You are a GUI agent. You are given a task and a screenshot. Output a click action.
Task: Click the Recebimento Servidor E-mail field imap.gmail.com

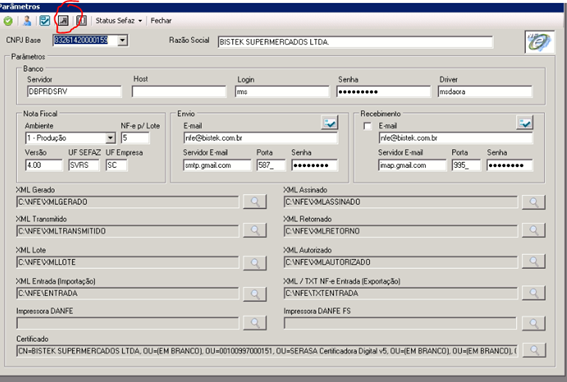412,165
